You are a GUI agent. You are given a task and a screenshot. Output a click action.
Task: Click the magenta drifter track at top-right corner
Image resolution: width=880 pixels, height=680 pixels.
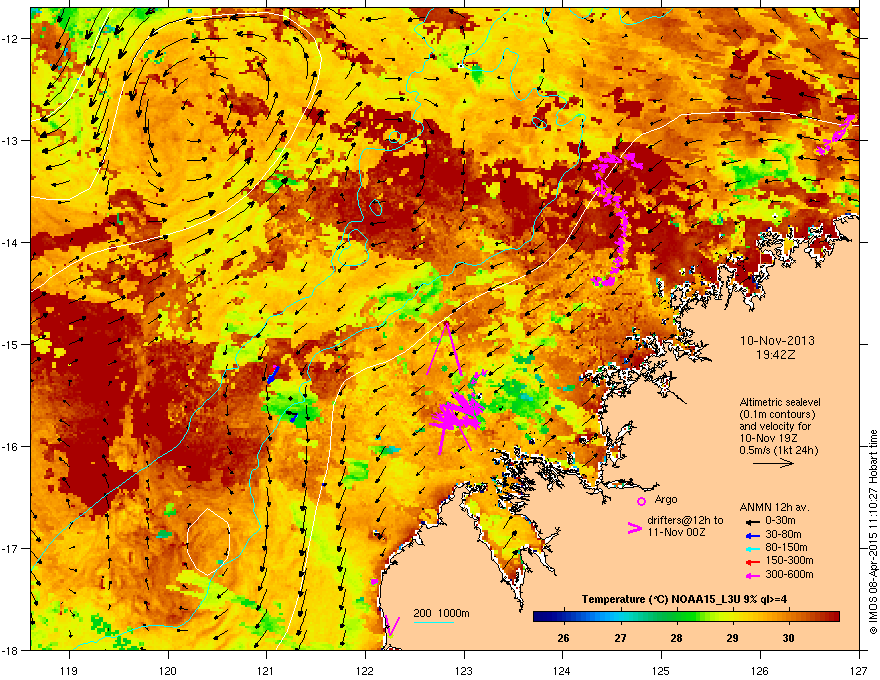[x=836, y=135]
